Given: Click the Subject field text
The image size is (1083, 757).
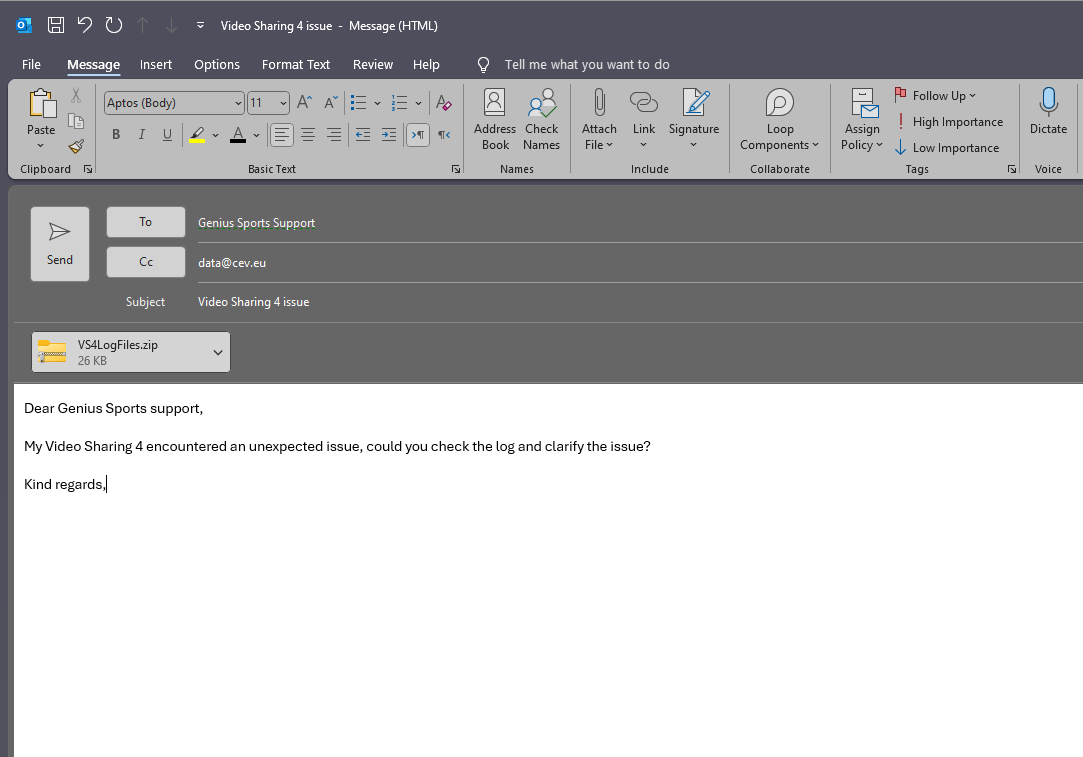Looking at the screenshot, I should click(253, 302).
